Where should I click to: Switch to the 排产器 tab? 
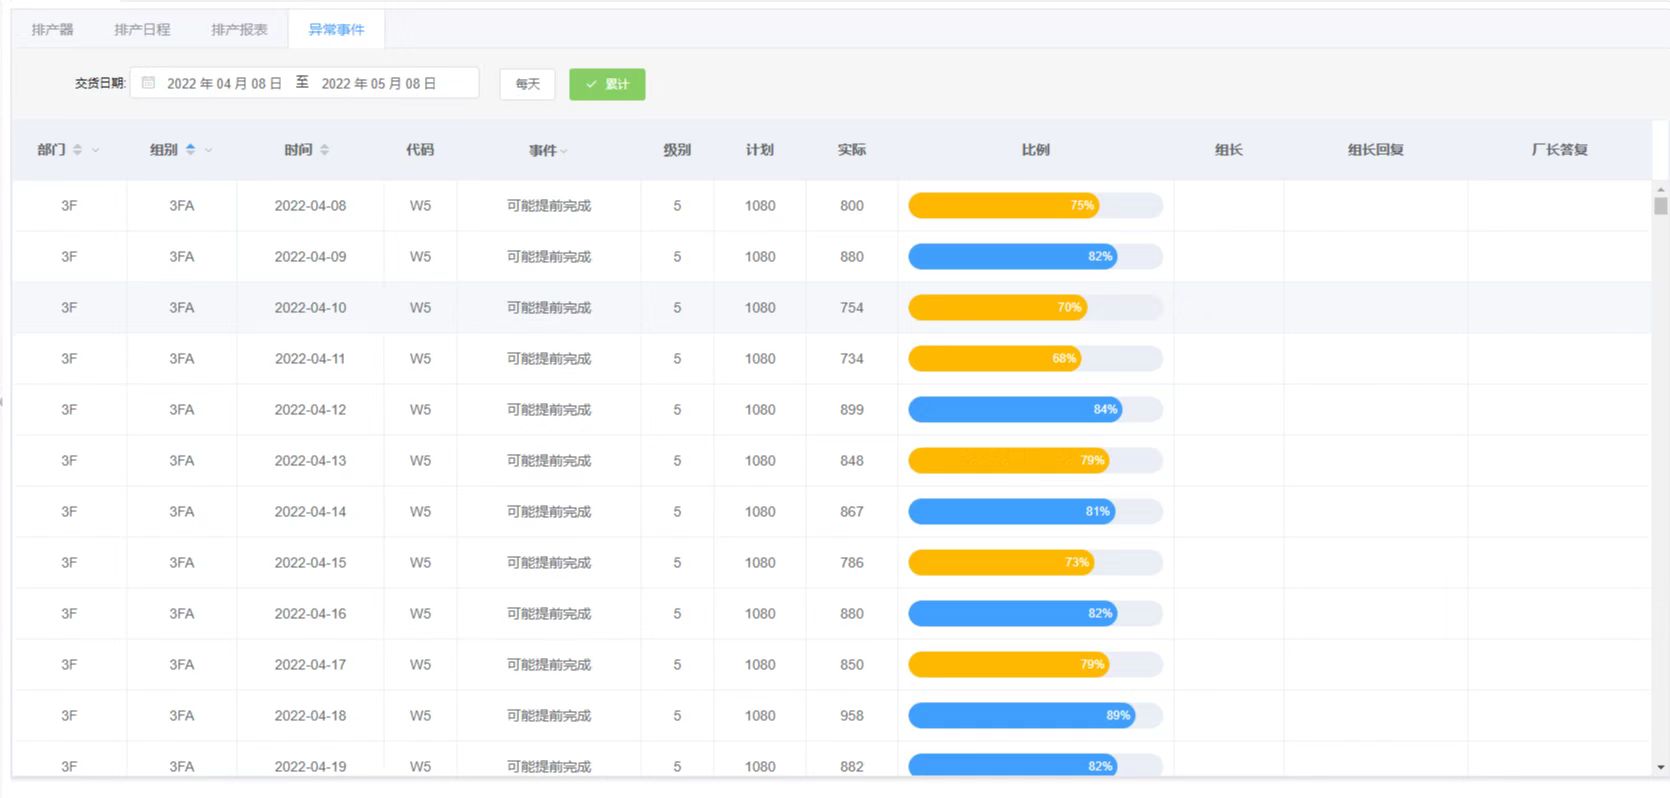(53, 30)
